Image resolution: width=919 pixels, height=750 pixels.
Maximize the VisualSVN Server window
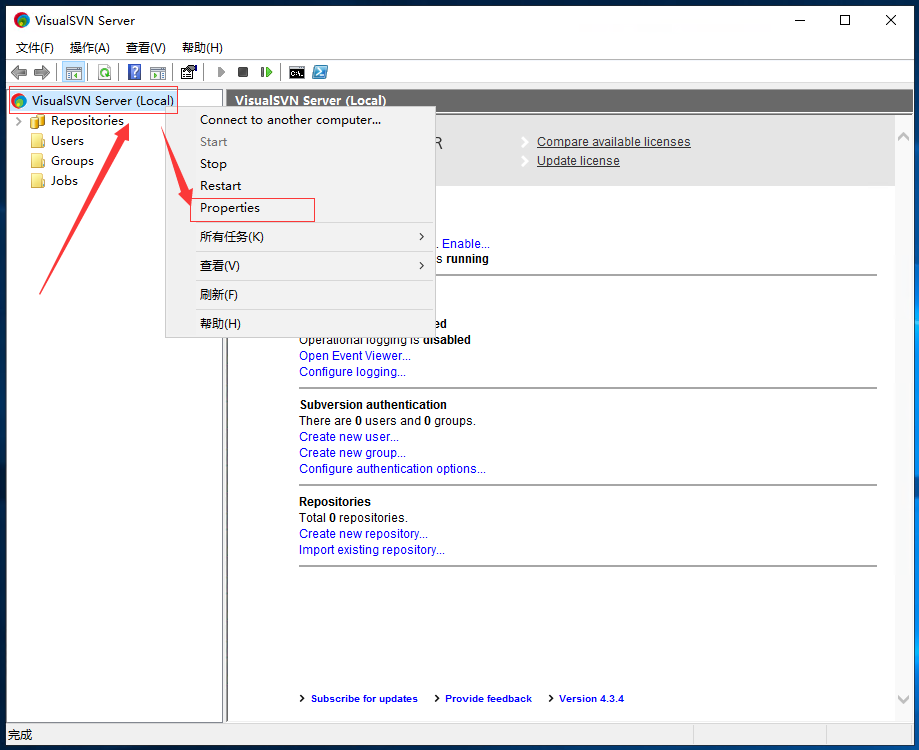[x=845, y=21]
